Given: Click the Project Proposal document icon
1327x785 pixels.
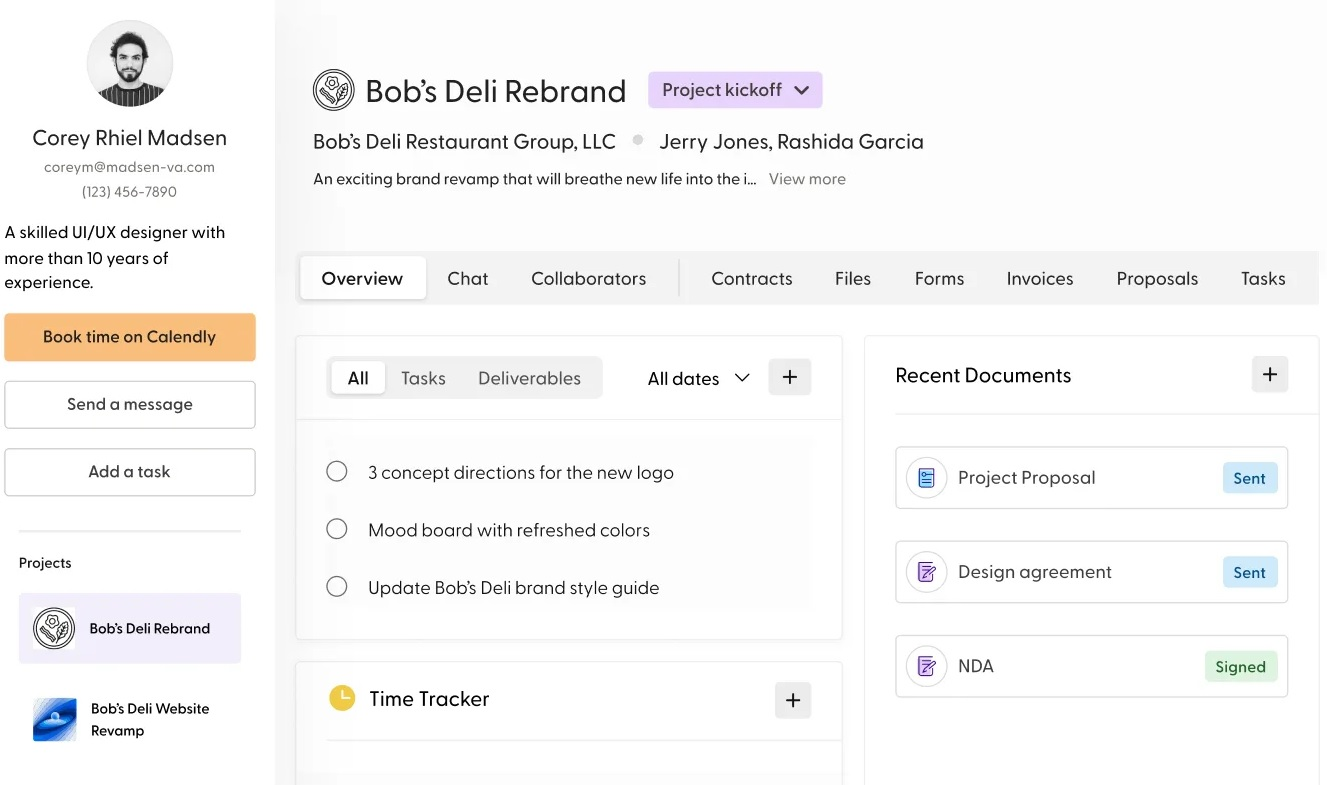Looking at the screenshot, I should point(926,478).
